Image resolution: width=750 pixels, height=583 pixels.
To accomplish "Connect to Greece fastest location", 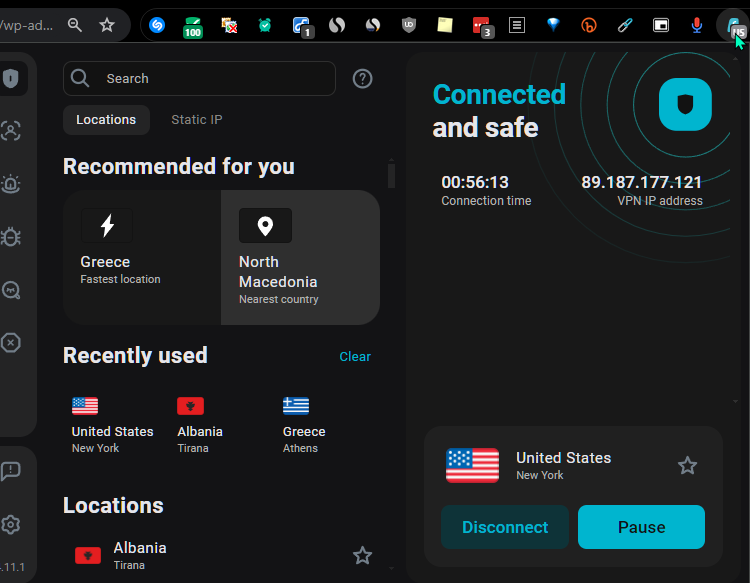I will pyautogui.click(x=142, y=257).
